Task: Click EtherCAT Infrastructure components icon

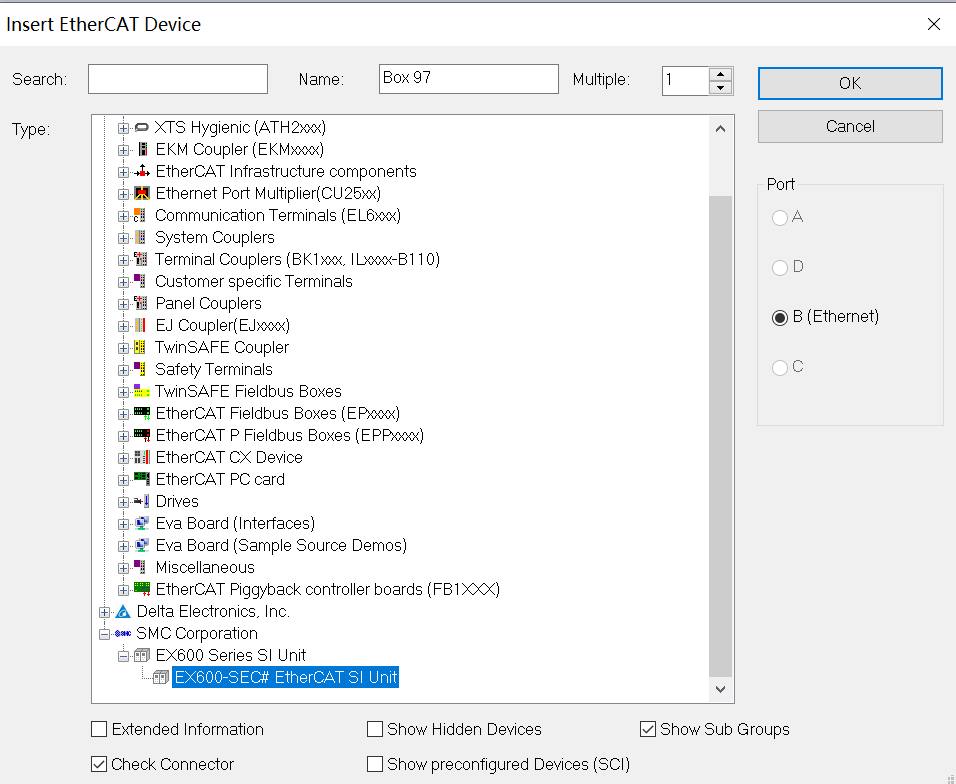Action: [142, 171]
